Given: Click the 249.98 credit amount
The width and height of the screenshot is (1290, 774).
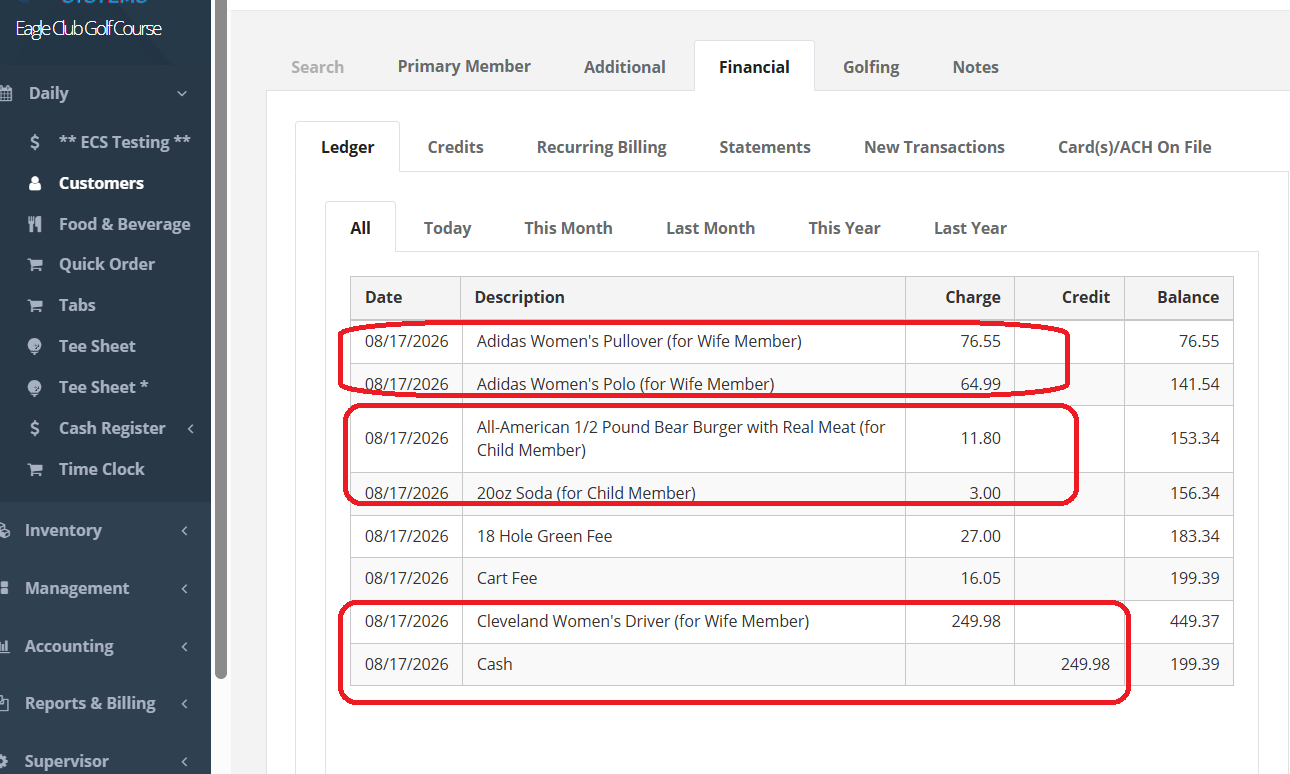Looking at the screenshot, I should pyautogui.click(x=1085, y=664).
